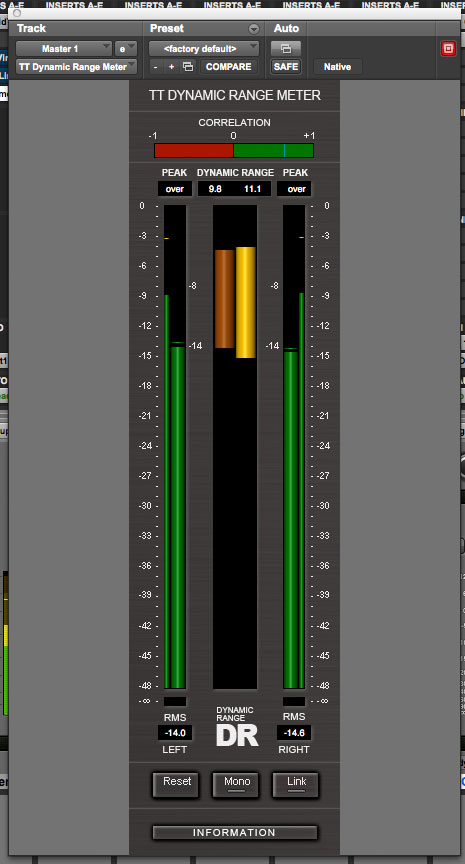Image resolution: width=465 pixels, height=864 pixels.
Task: Click the right PEAK 'over' indicator
Action: (x=296, y=189)
